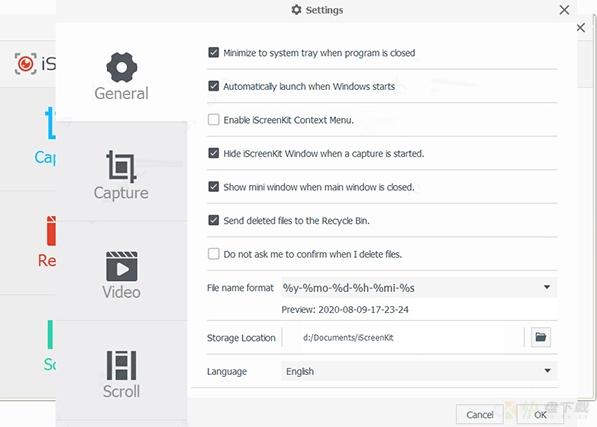Uncheck Minimize to system tray option
The width and height of the screenshot is (597, 427).
click(214, 53)
